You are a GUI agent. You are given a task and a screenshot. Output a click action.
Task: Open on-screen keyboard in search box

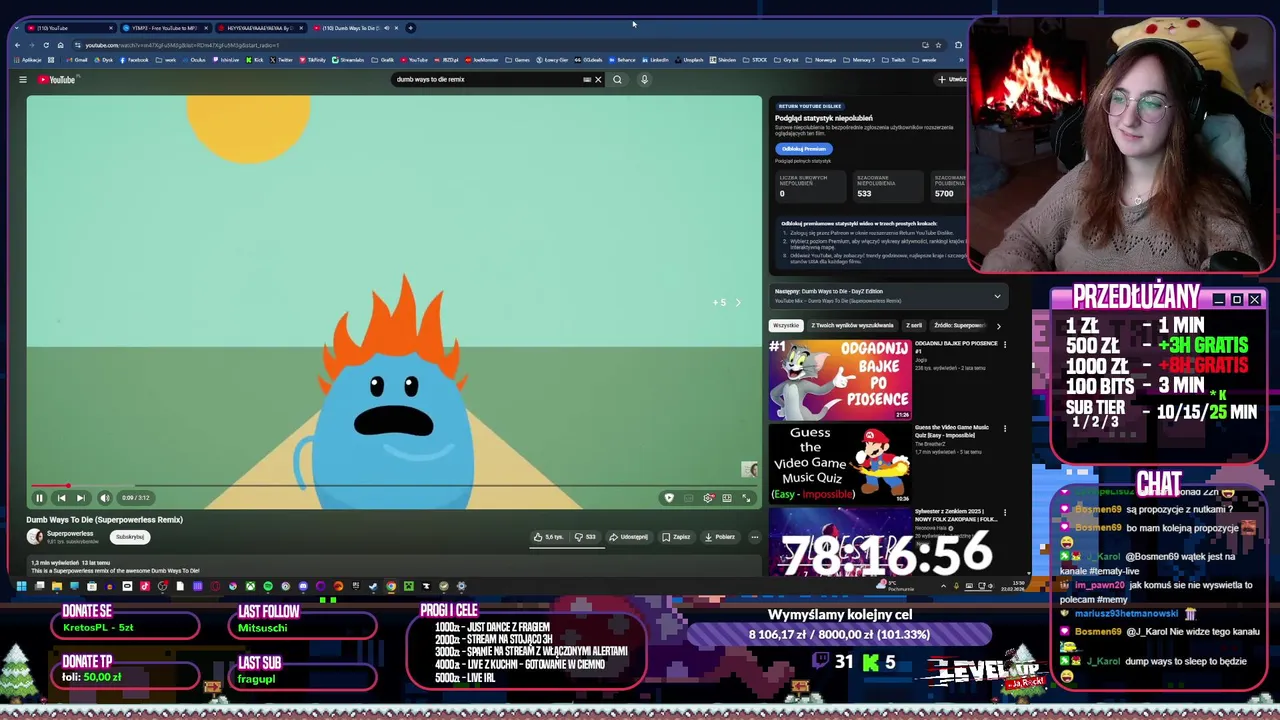pos(587,80)
